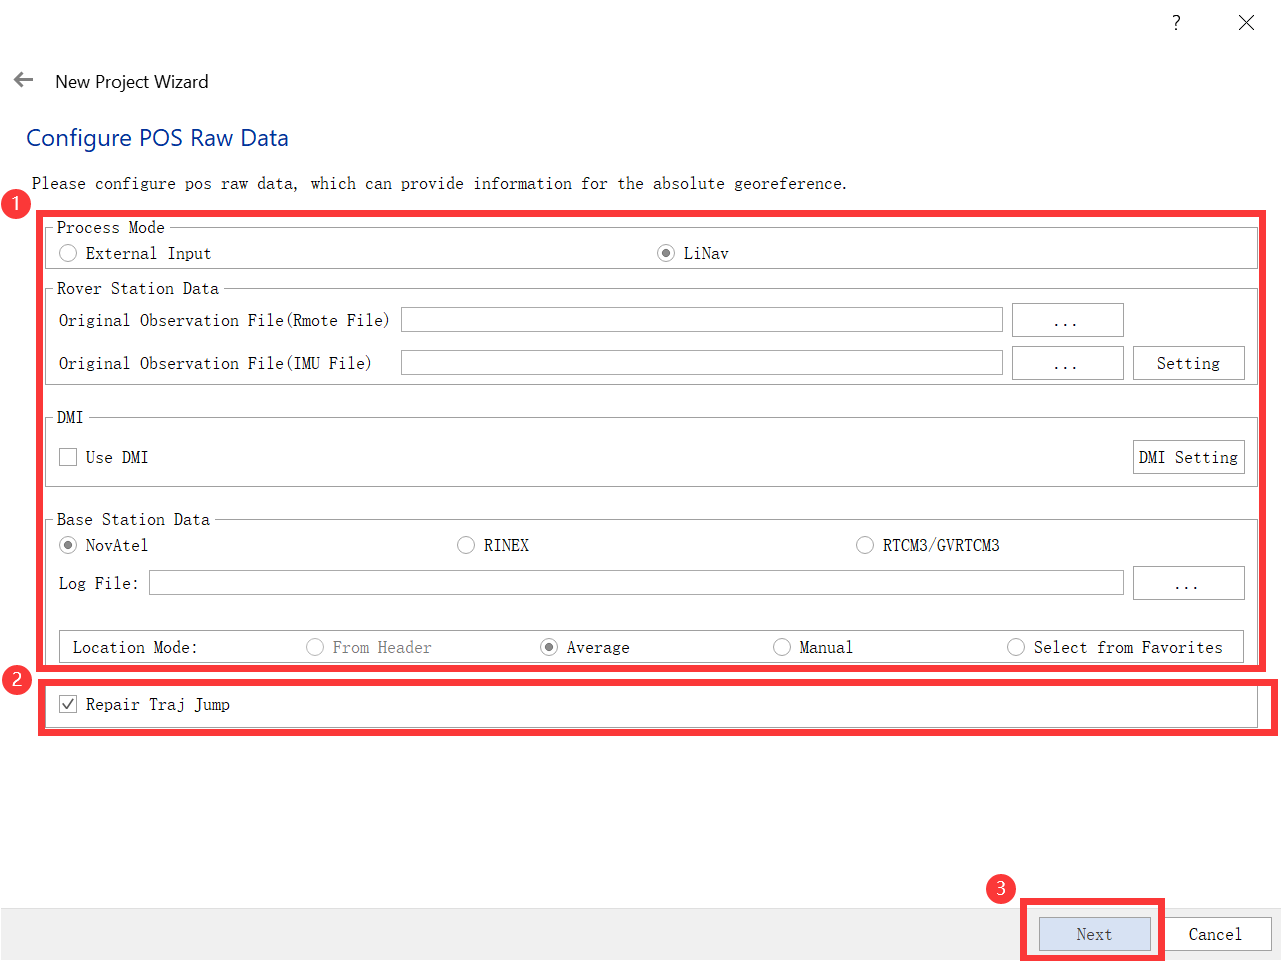Viewport: 1282px width, 961px height.
Task: Open DMI Setting
Action: pos(1189,457)
